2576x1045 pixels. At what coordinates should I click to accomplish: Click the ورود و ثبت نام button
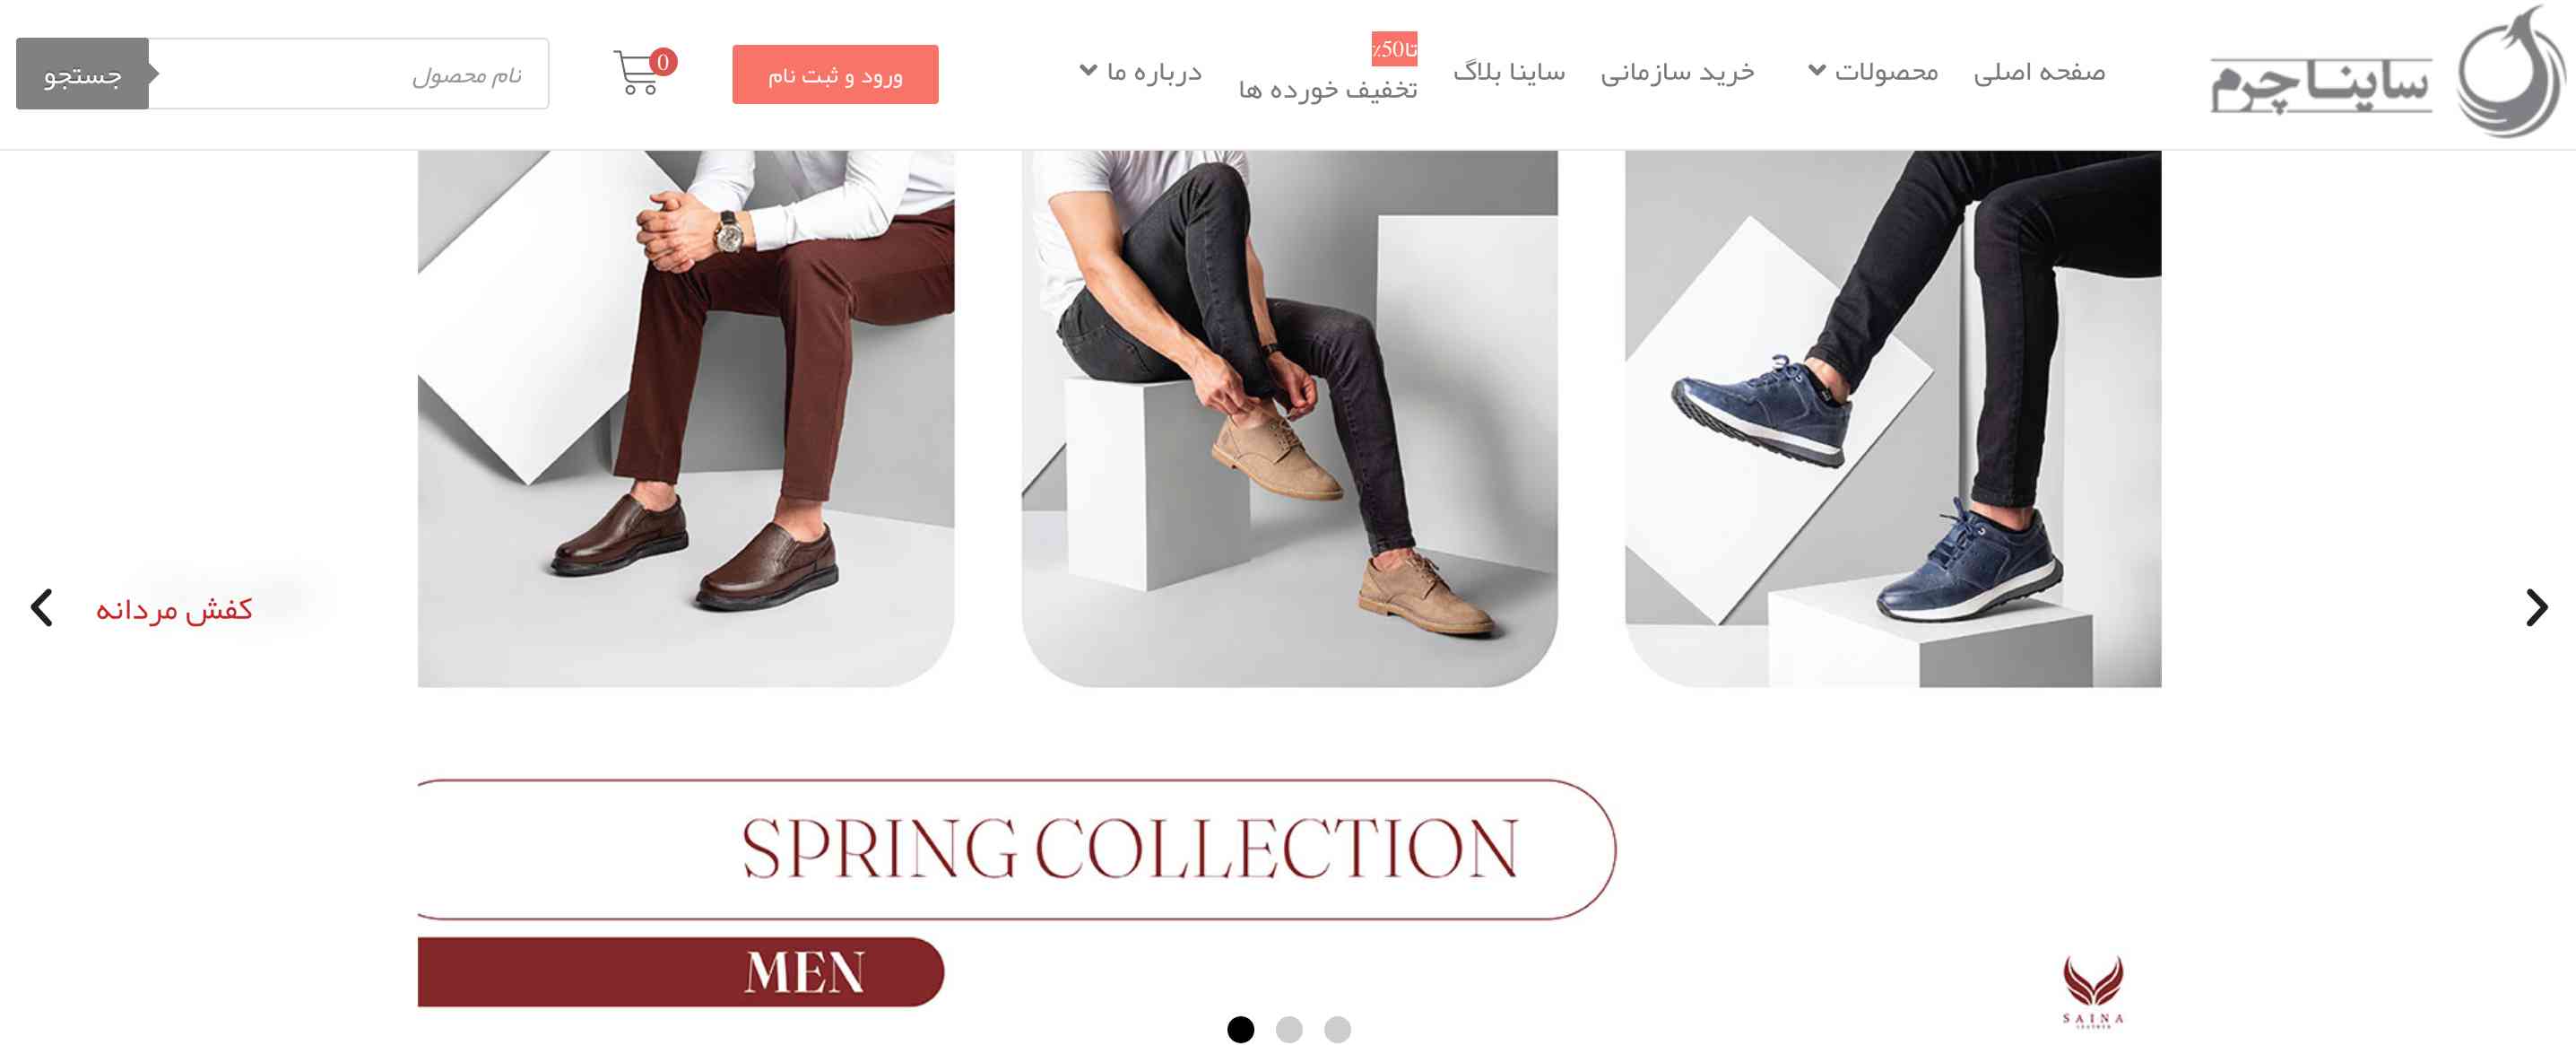point(835,75)
